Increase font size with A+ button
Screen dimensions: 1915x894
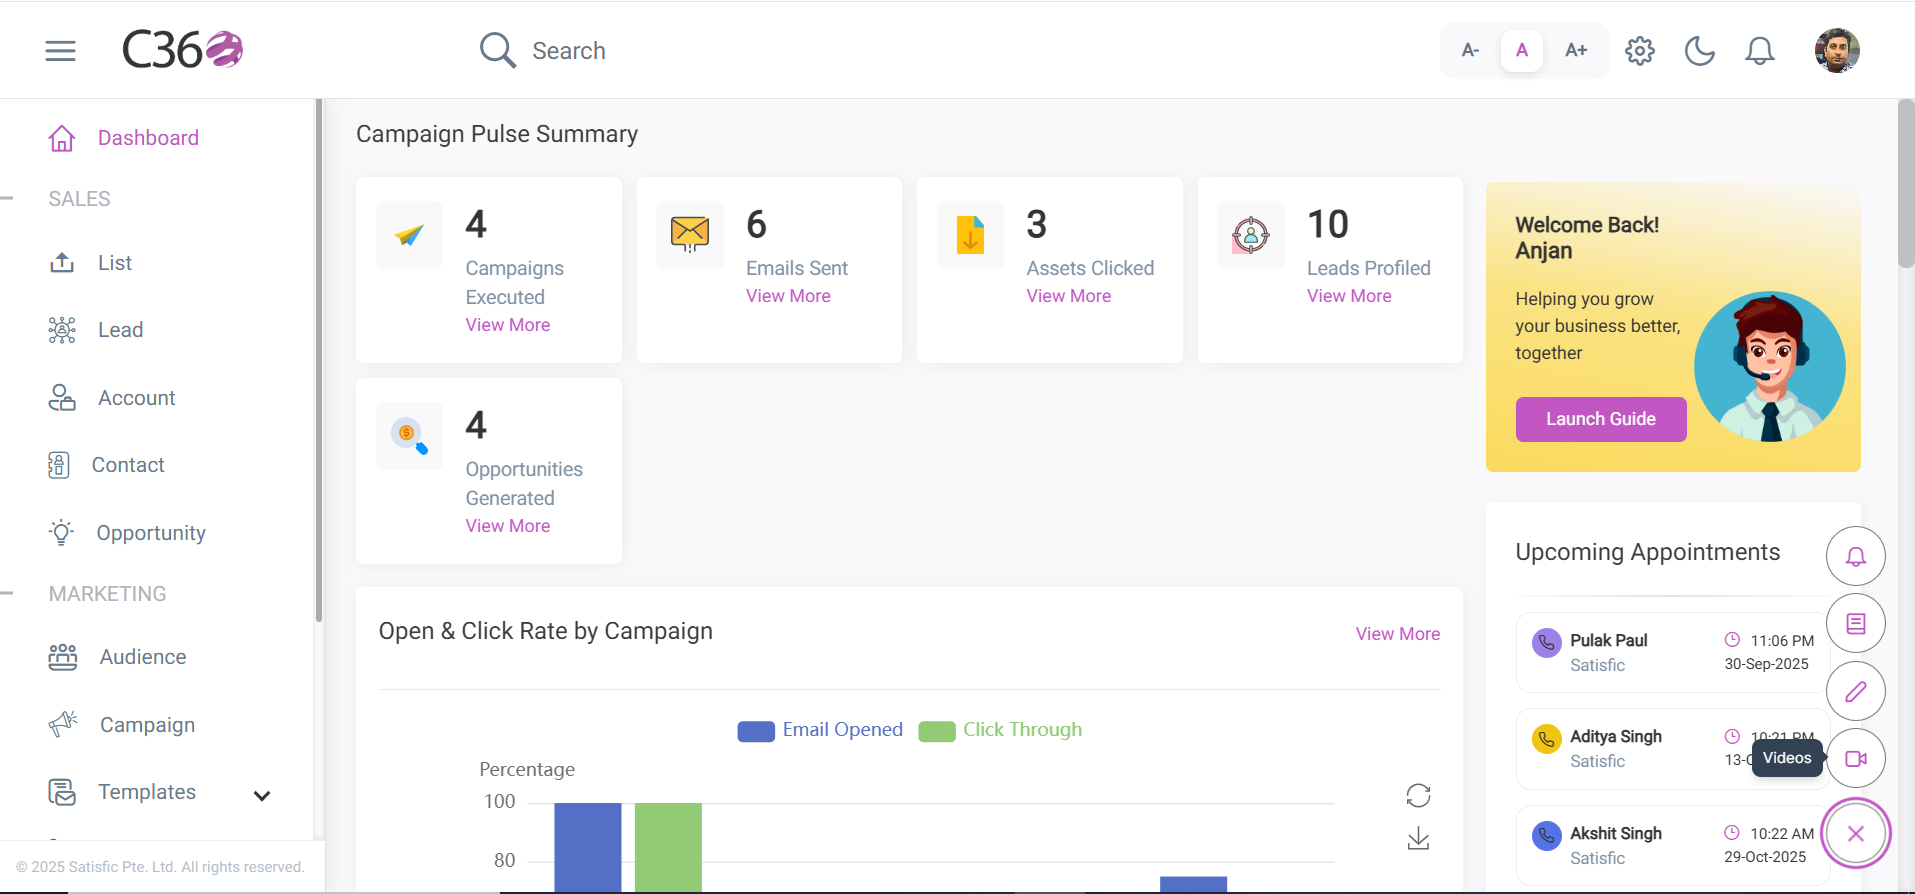click(x=1576, y=50)
